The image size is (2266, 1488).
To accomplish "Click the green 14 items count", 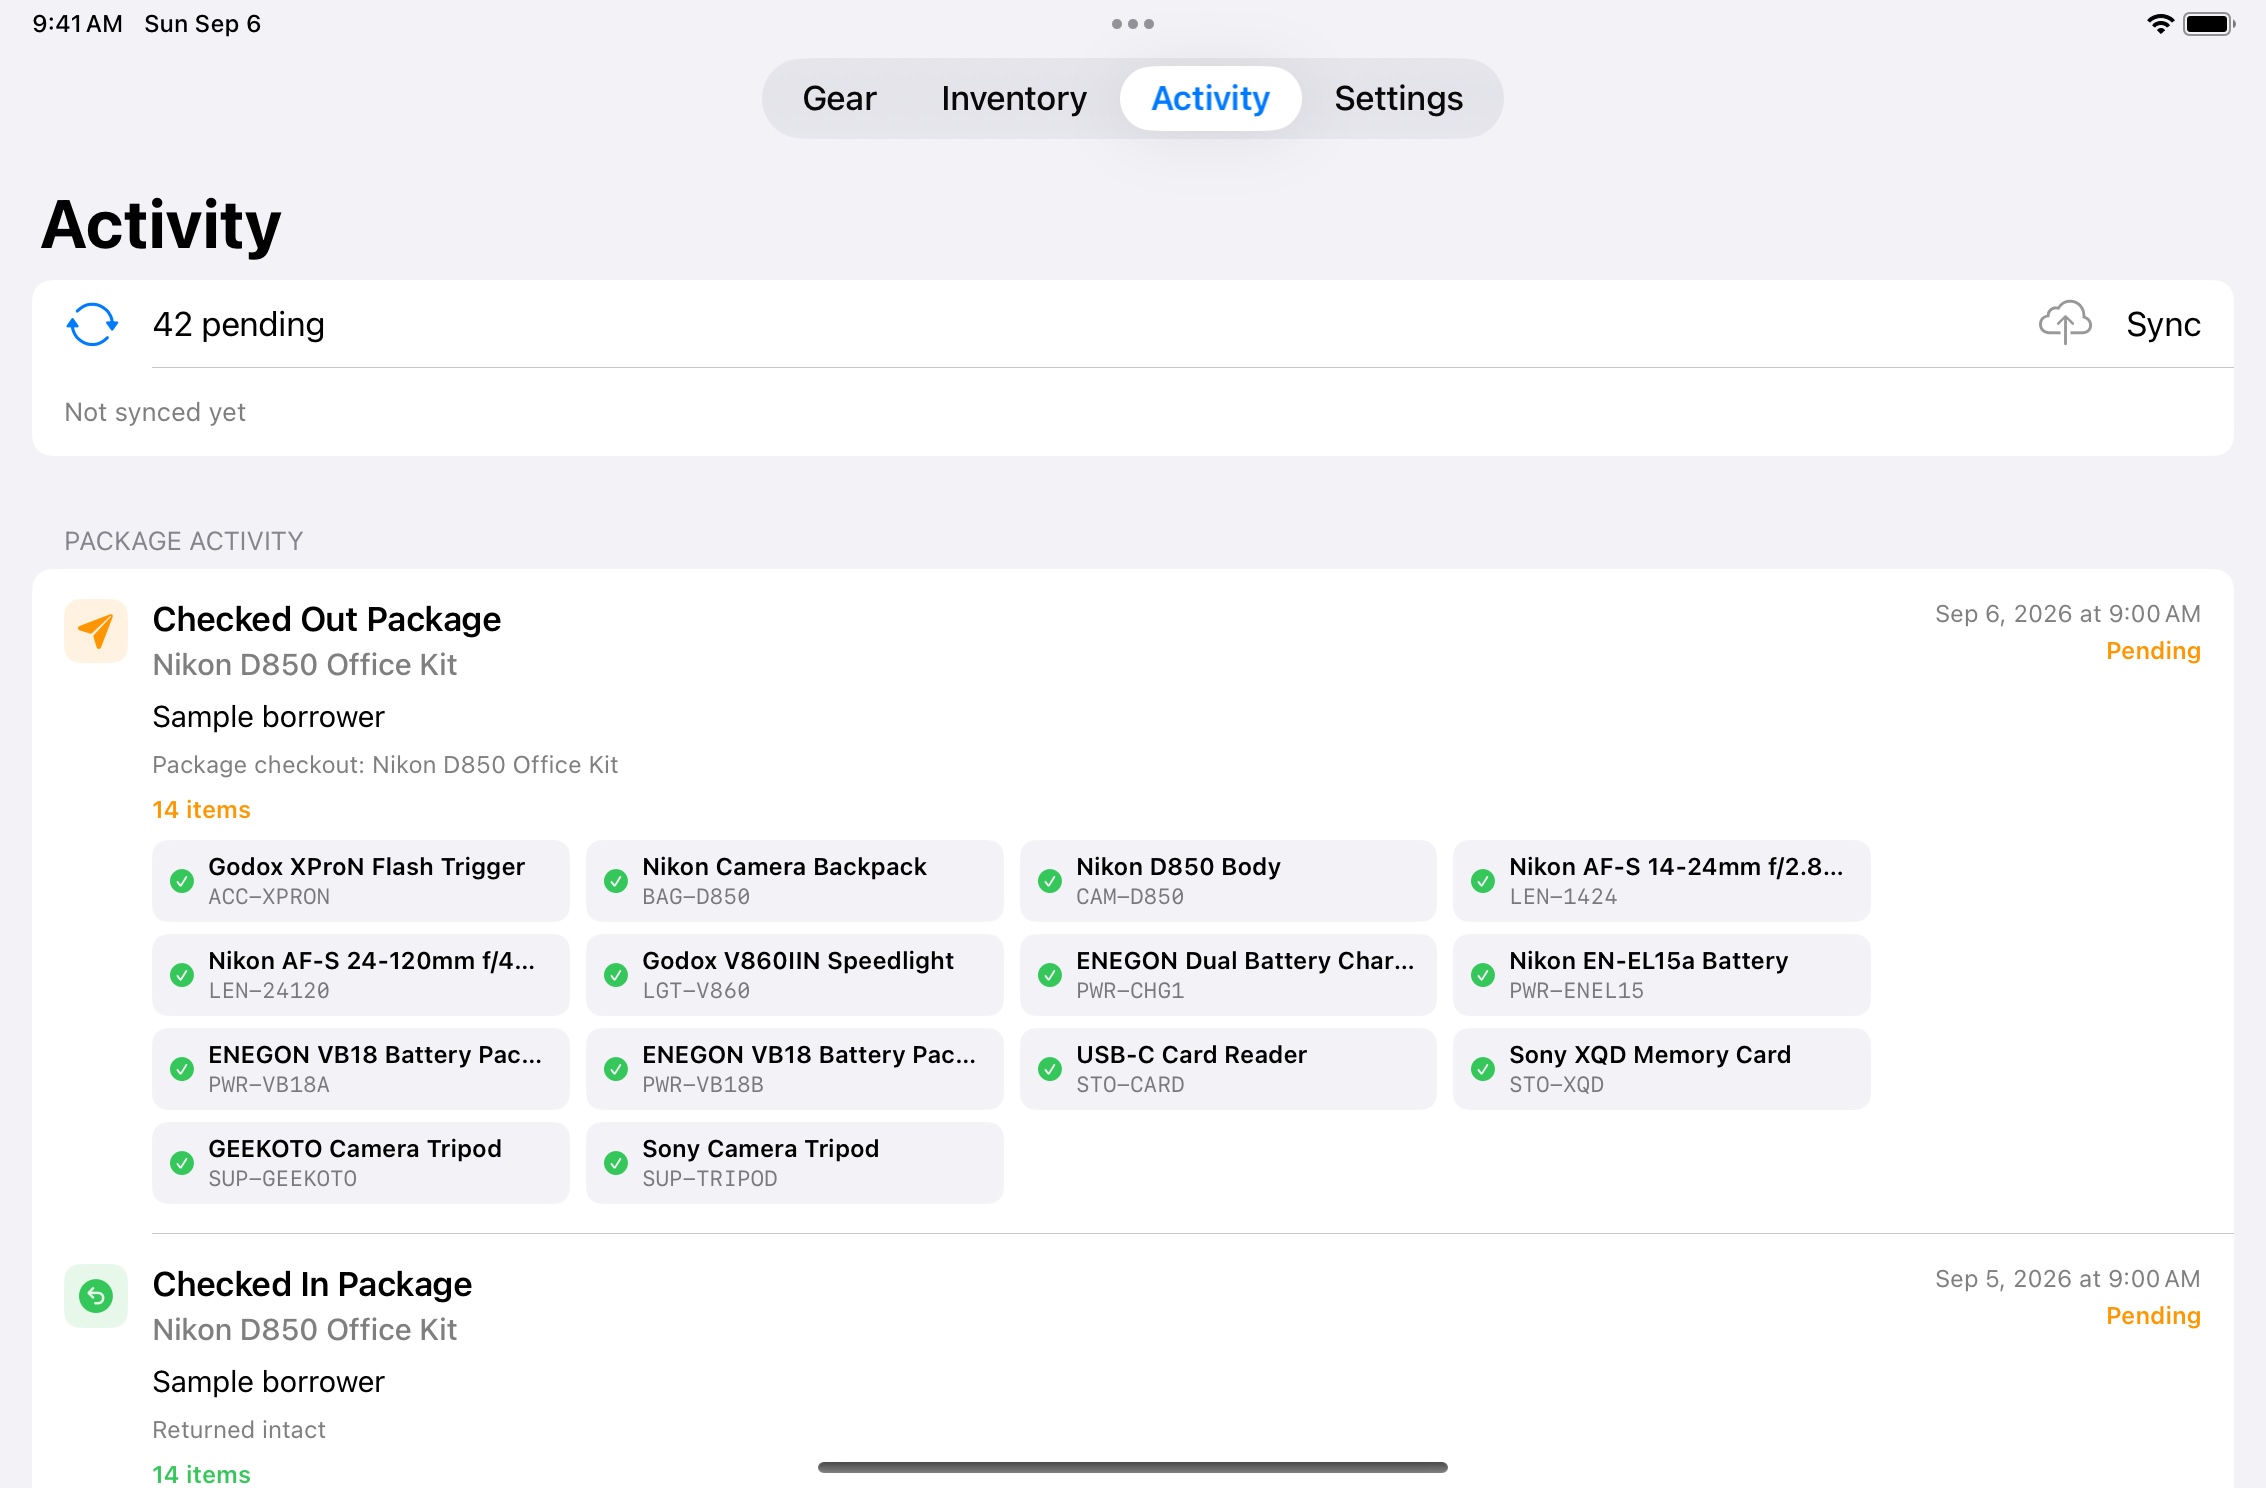I will 201,1475.
